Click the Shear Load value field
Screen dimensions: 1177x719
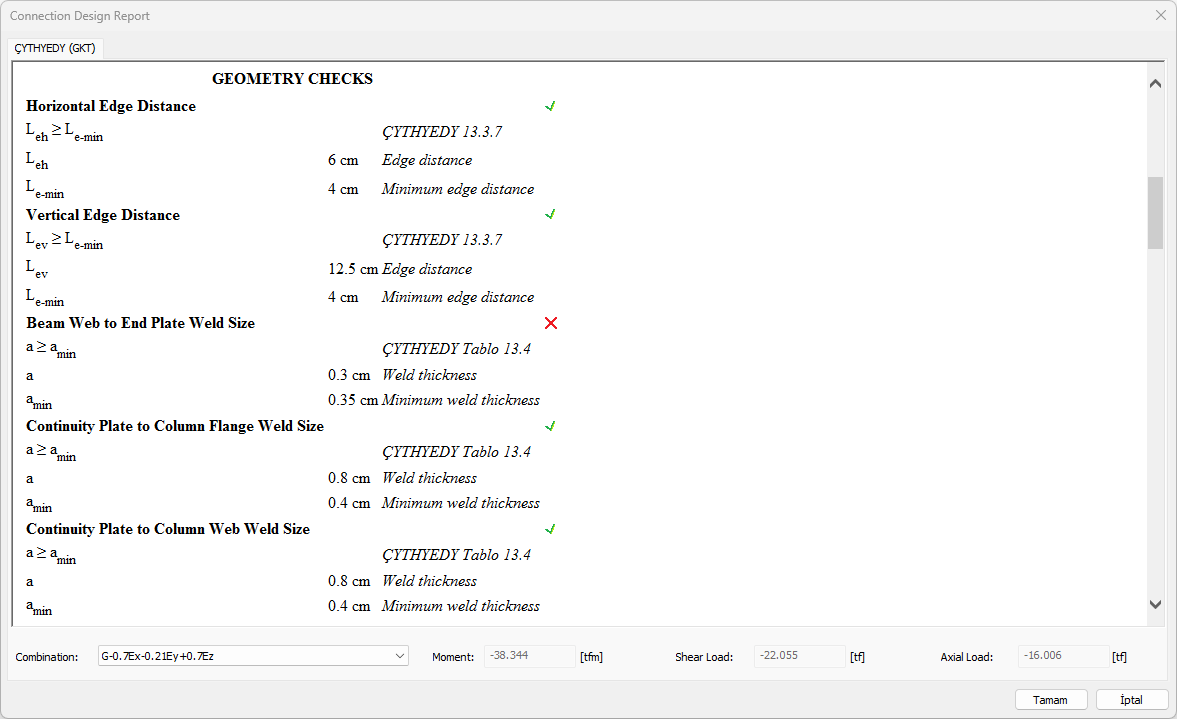point(799,657)
